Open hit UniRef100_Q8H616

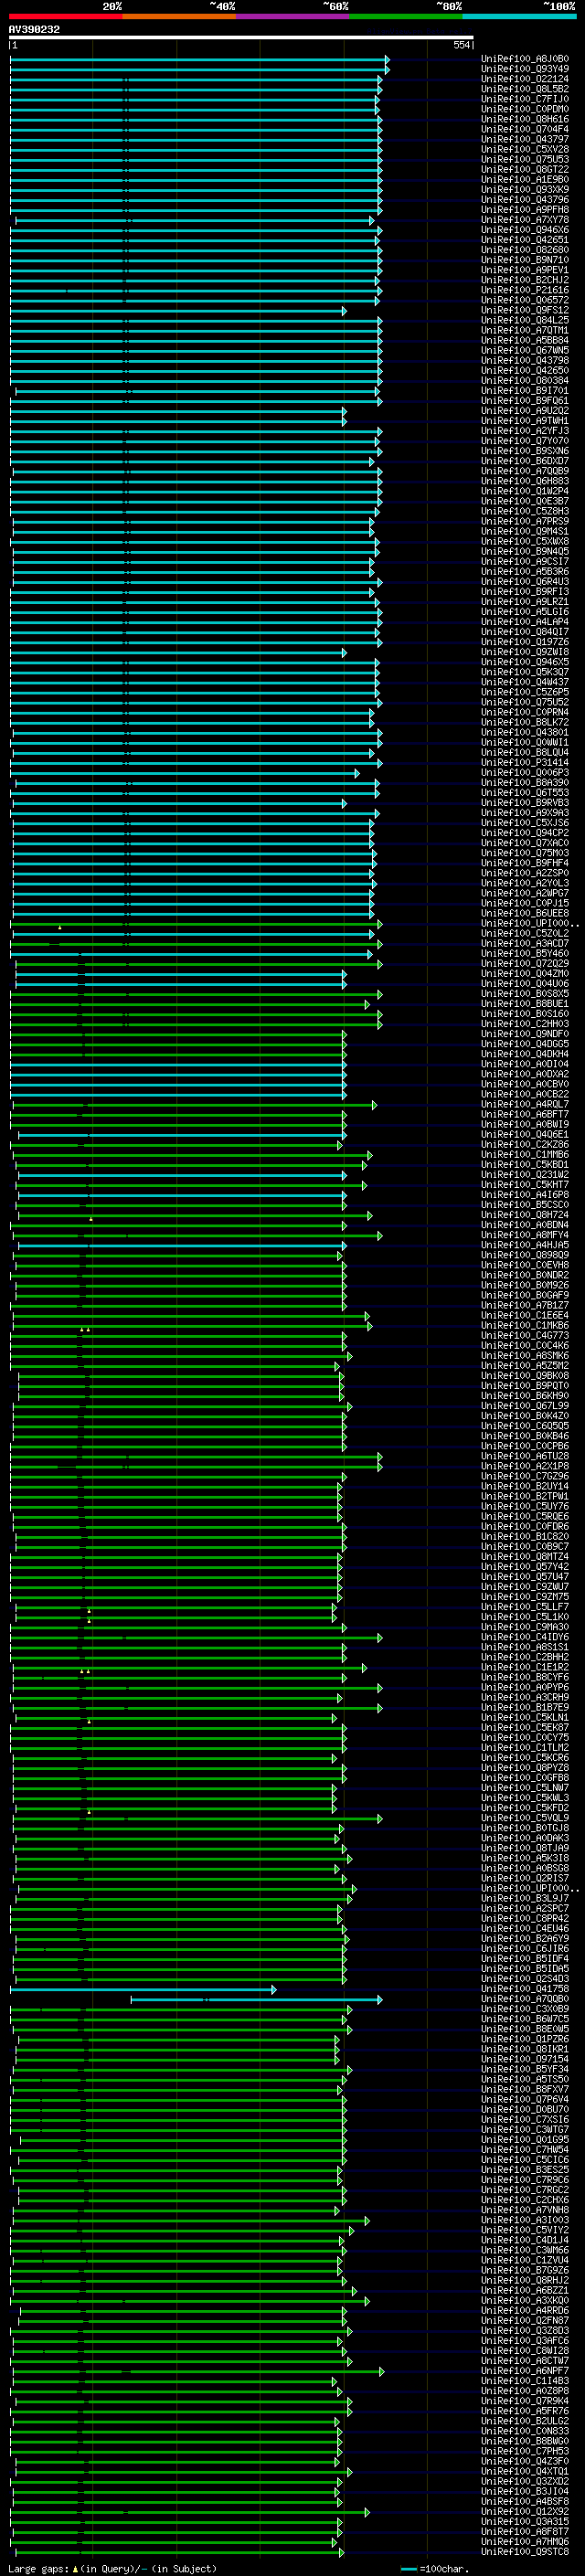(x=525, y=119)
